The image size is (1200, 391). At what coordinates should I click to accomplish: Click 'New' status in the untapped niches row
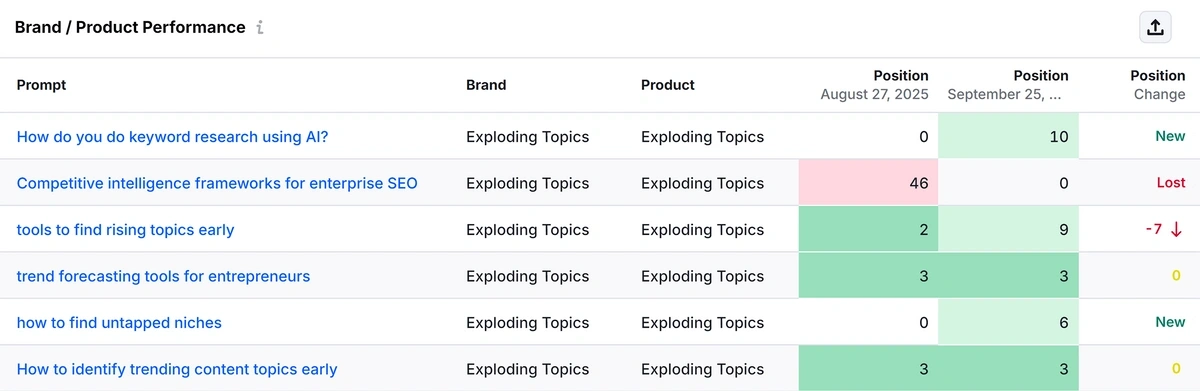tap(1170, 323)
